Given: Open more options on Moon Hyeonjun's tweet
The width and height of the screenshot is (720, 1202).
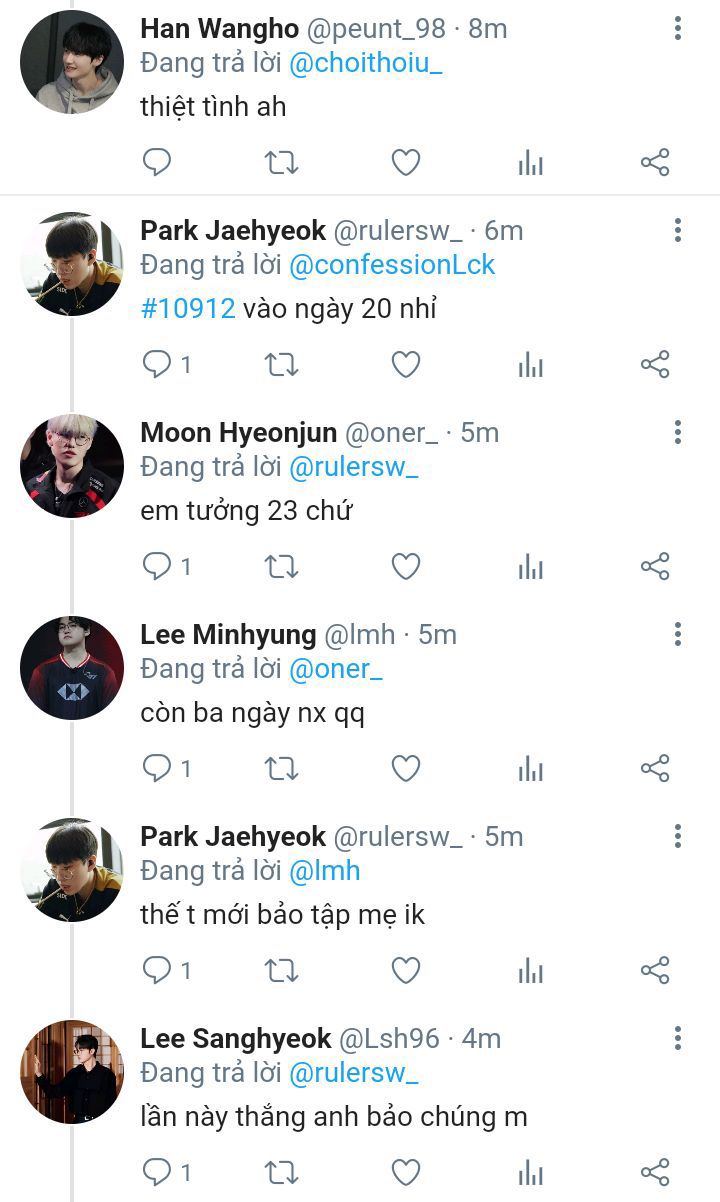Looking at the screenshot, I should [x=678, y=432].
